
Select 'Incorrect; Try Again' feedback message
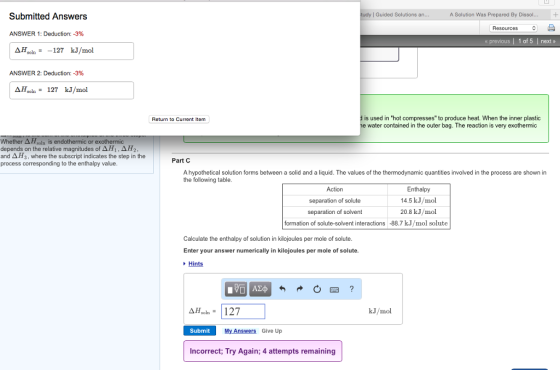[x=262, y=351]
